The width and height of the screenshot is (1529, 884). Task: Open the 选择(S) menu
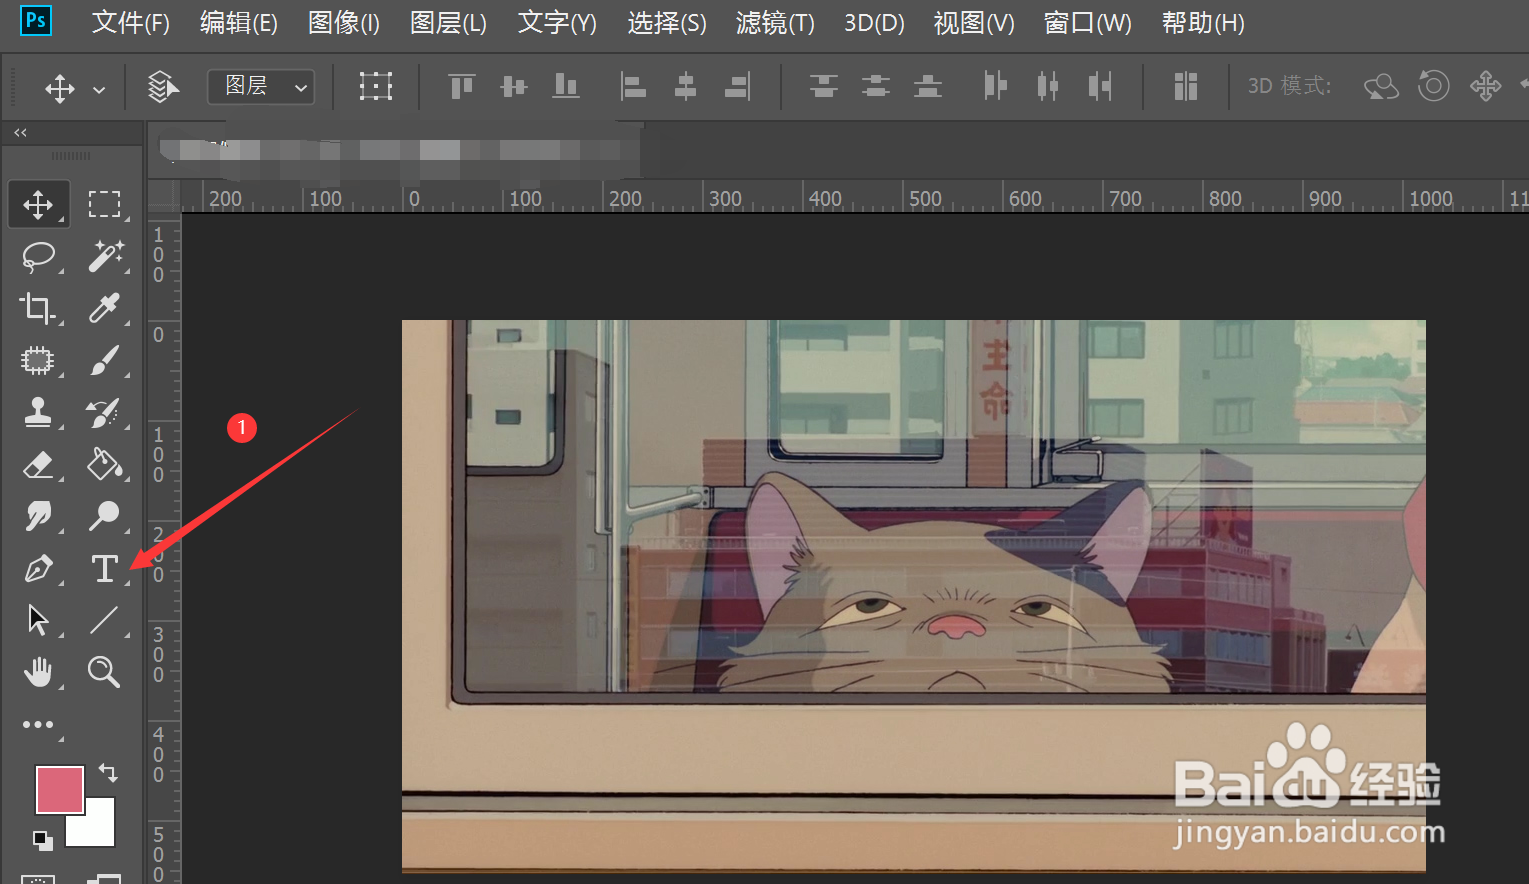[x=667, y=22]
